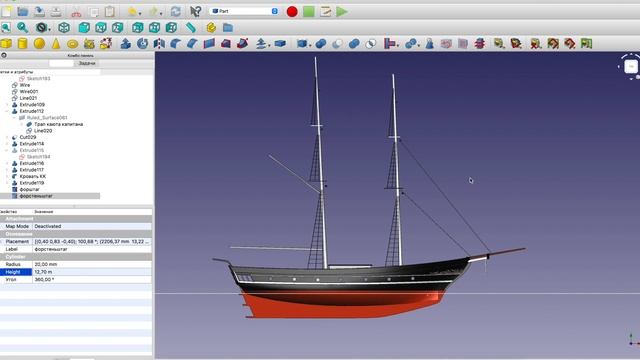Set the Rear view cube icon
The height and width of the screenshot is (360, 640).
click(x=138, y=28)
